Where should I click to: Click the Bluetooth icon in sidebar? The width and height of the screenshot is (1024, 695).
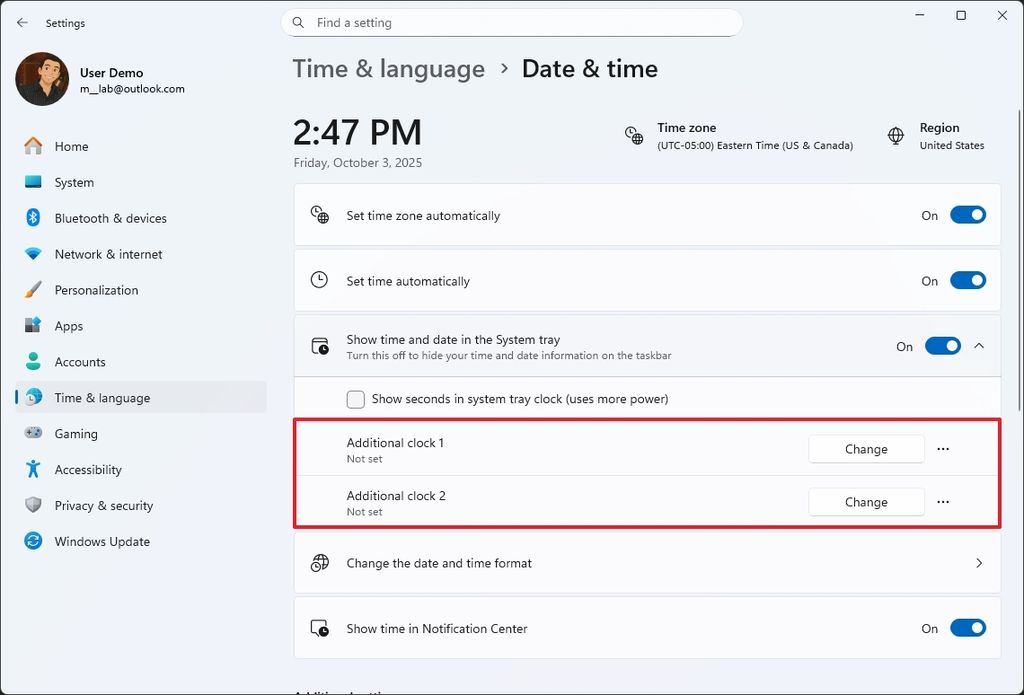pos(33,218)
